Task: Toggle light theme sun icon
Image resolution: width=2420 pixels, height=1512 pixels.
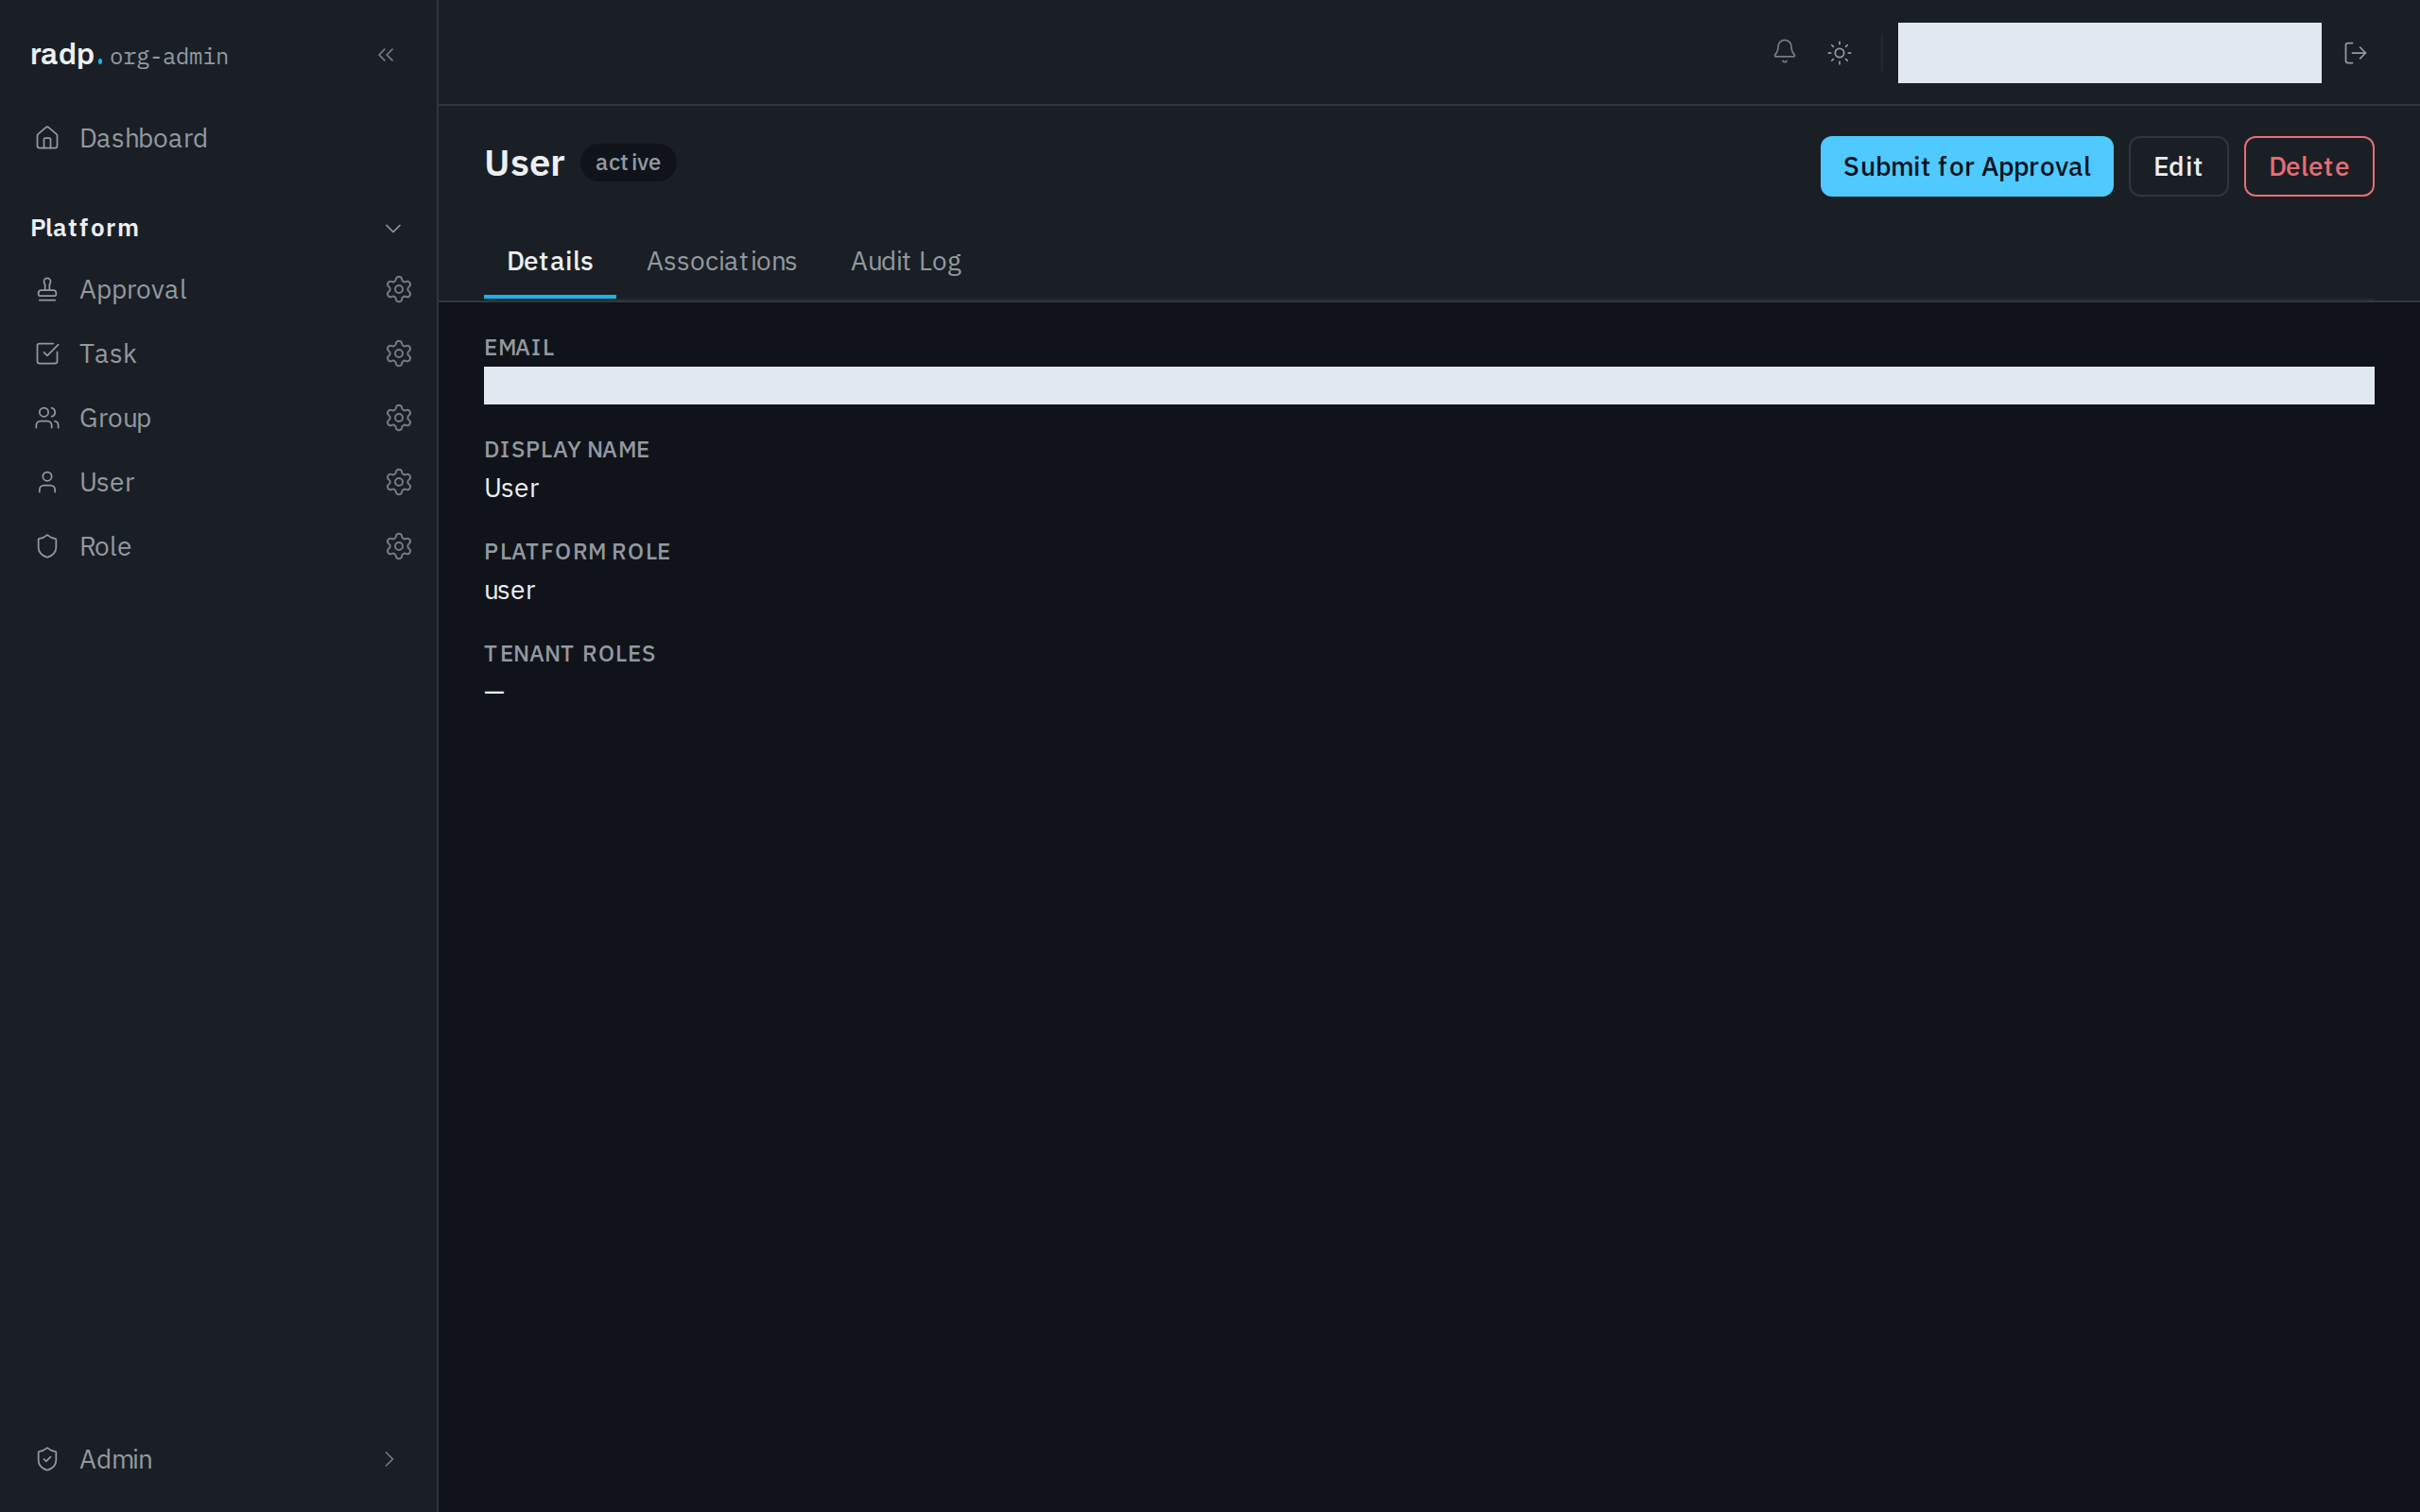Action: [1839, 53]
